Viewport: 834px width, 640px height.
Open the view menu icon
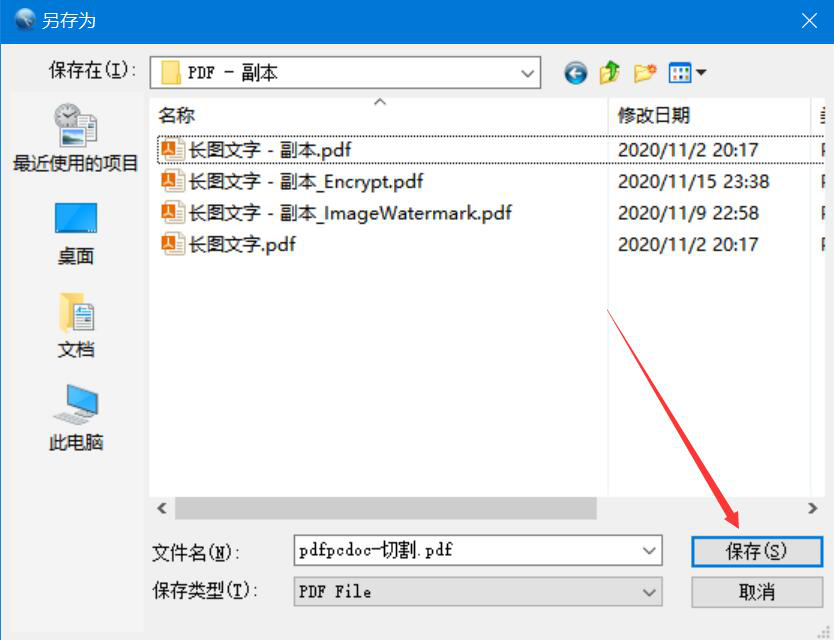[687, 72]
